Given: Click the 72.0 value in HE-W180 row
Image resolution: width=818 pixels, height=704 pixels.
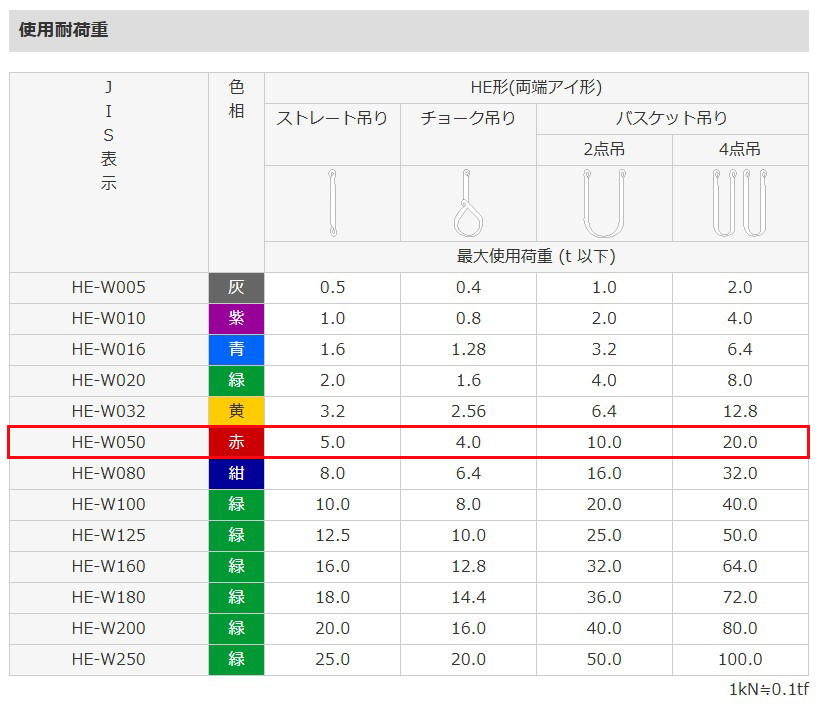Looking at the screenshot, I should pos(740,598).
